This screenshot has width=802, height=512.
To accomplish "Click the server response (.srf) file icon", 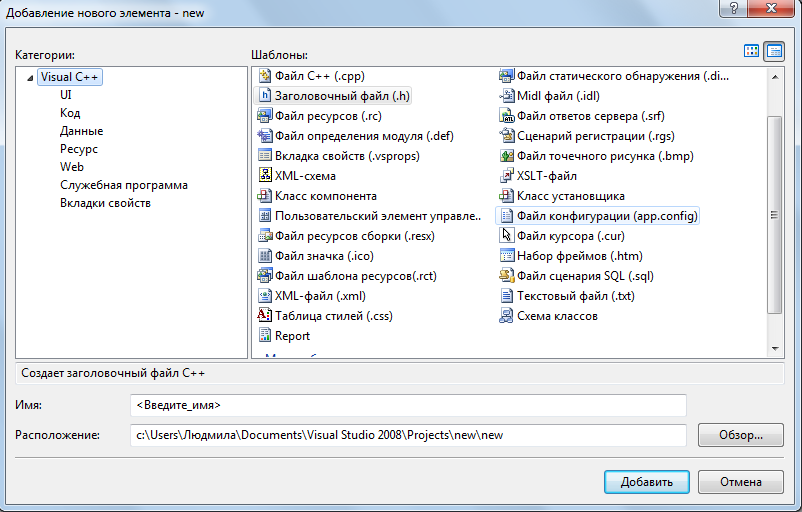I will pos(506,116).
